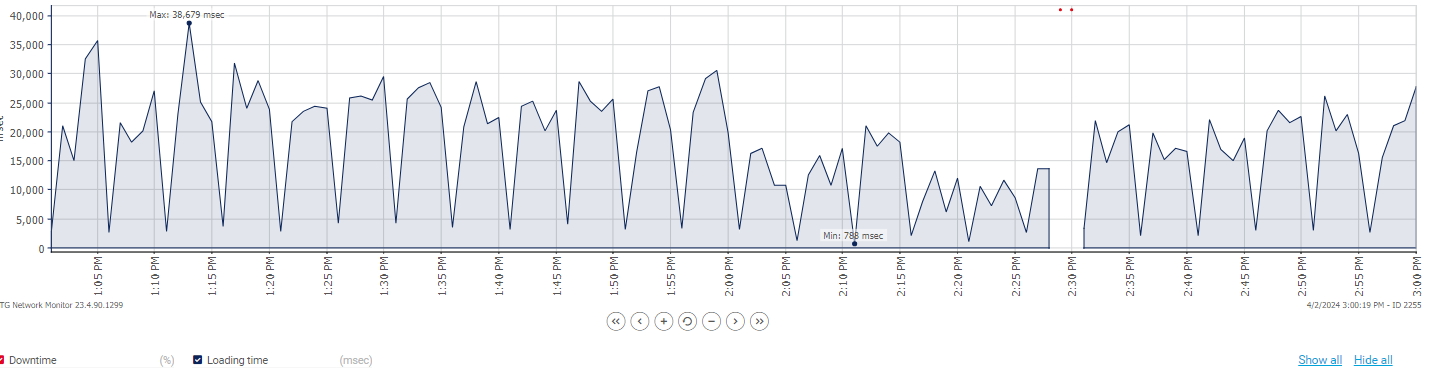Click the Max 38,679 msec data point
Viewport: 1448px width, 375px height.
[189, 23]
